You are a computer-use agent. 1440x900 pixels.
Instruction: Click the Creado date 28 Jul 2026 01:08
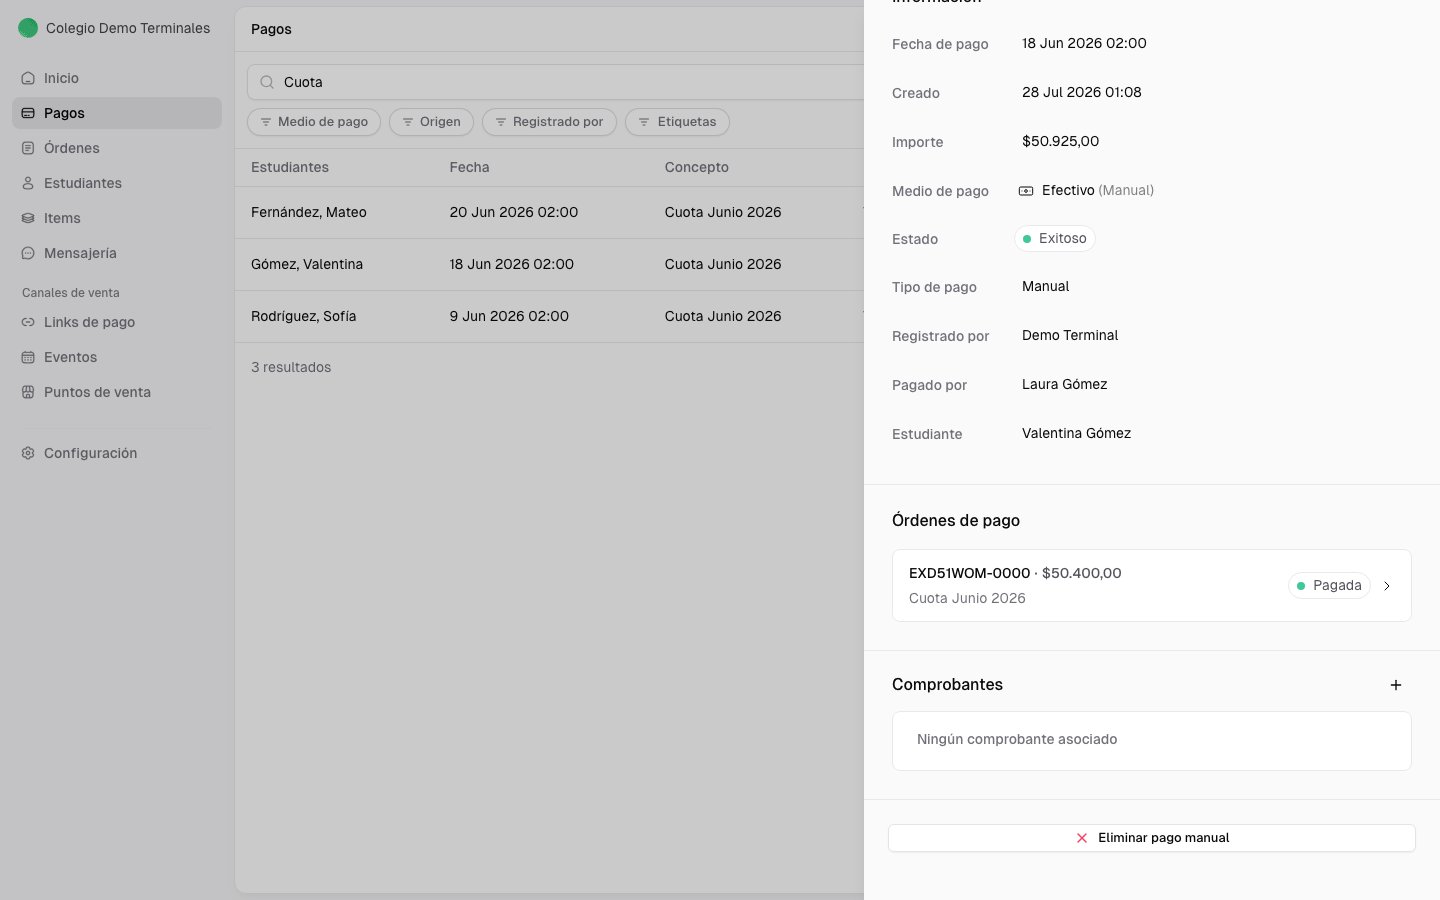click(1082, 92)
